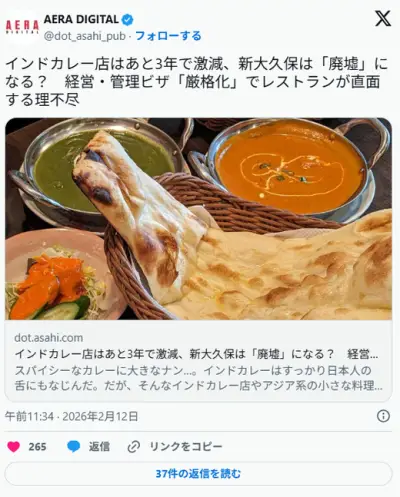This screenshot has height=497, width=400.
Task: Open the AERA DIGITAL profile avatar
Action: tap(22, 27)
